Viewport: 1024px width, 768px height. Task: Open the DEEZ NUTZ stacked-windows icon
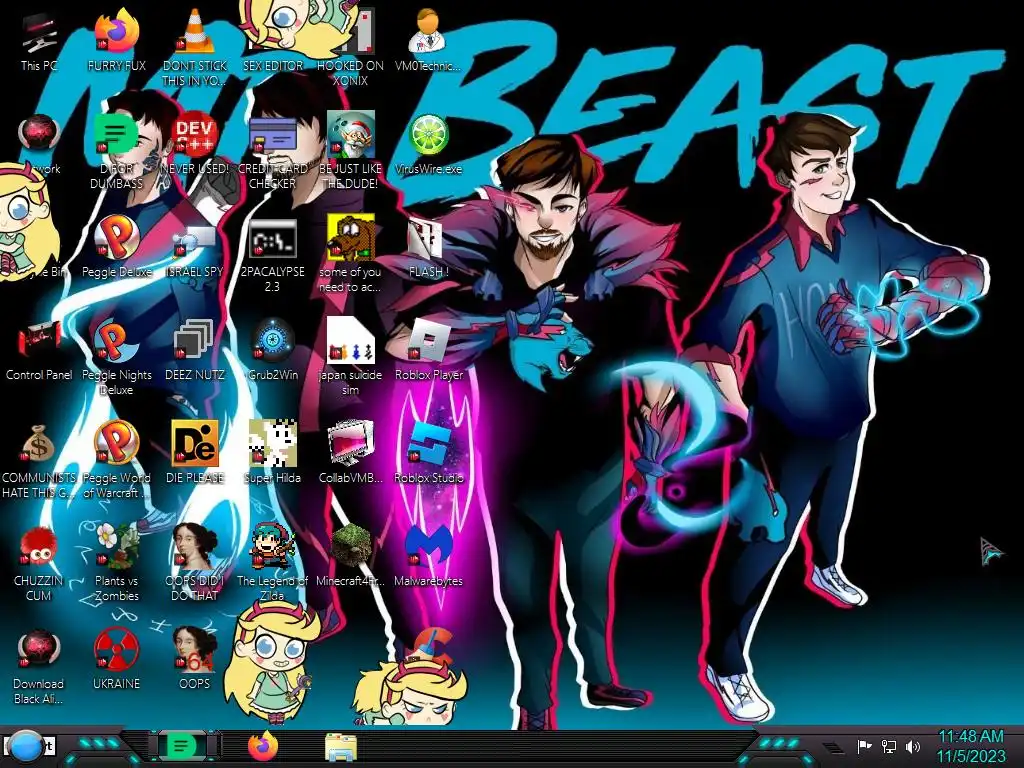195,350
